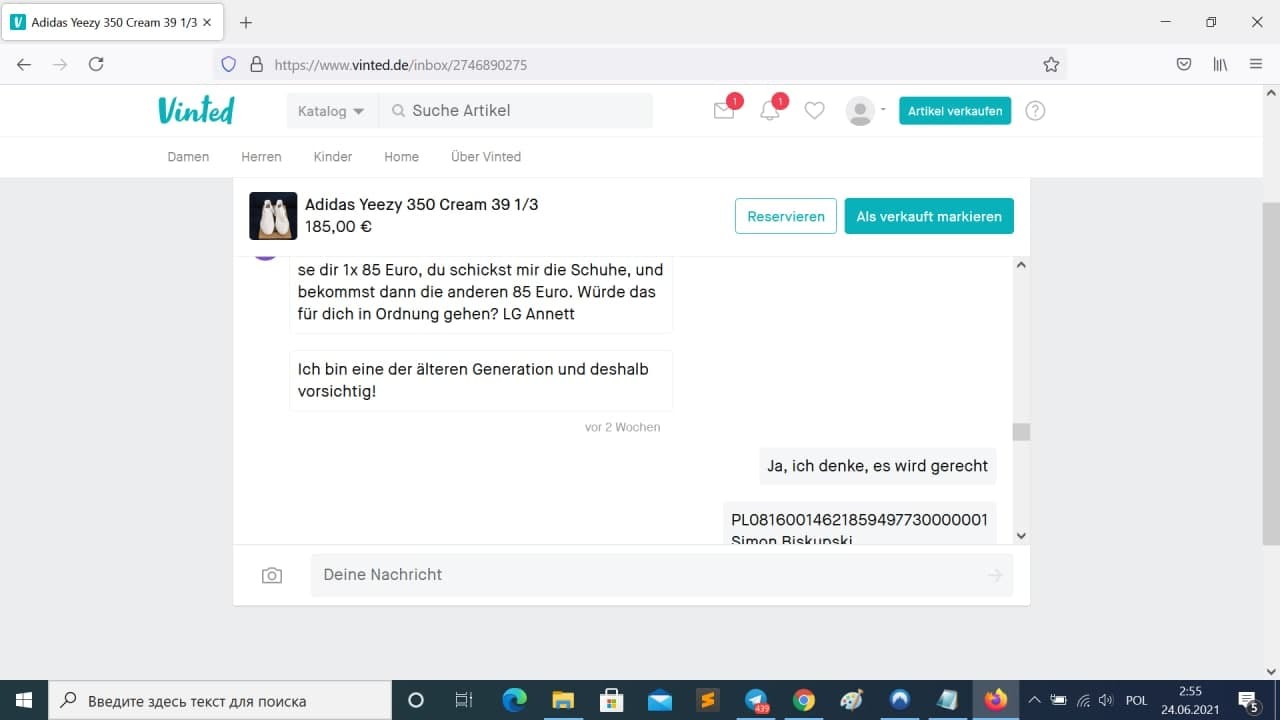The height and width of the screenshot is (720, 1280).
Task: Open favorites via the heart icon
Action: click(x=815, y=111)
